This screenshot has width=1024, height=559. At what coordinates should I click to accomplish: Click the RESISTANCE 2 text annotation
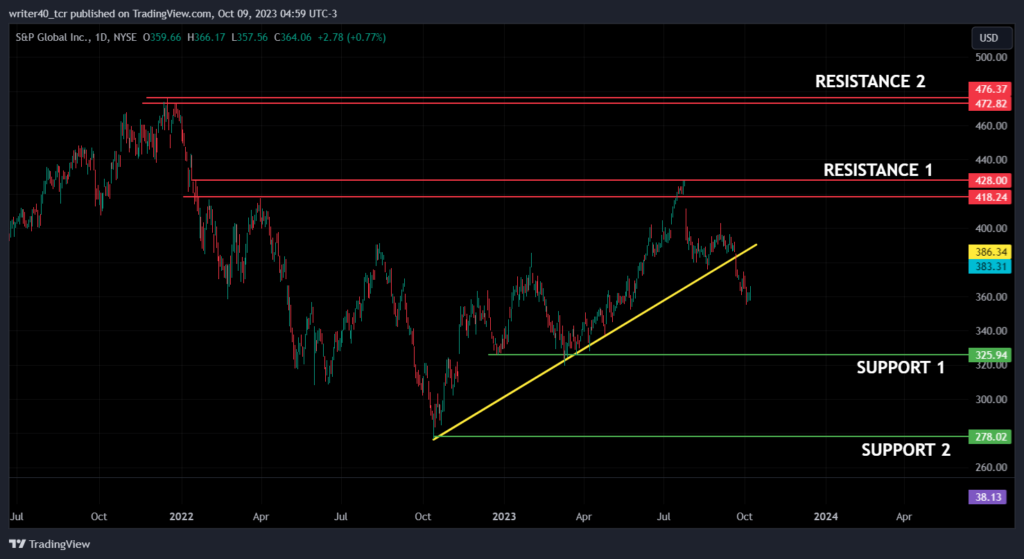tap(870, 81)
